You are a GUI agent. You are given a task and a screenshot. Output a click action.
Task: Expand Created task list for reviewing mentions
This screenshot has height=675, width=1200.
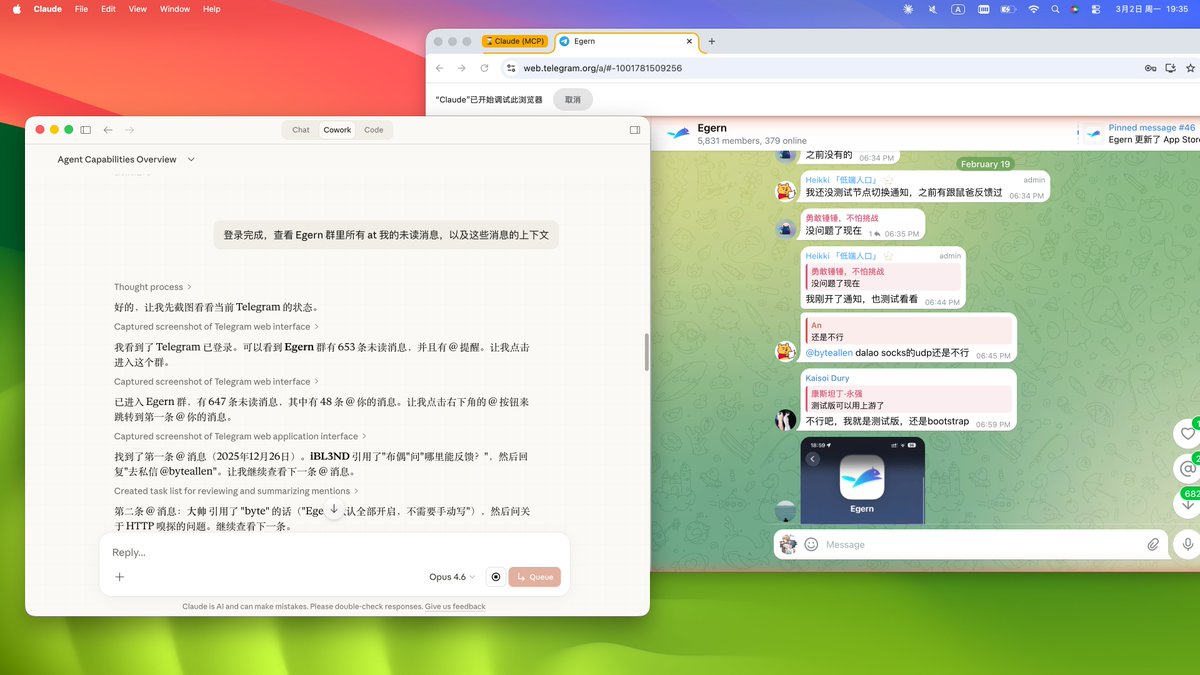tap(235, 491)
